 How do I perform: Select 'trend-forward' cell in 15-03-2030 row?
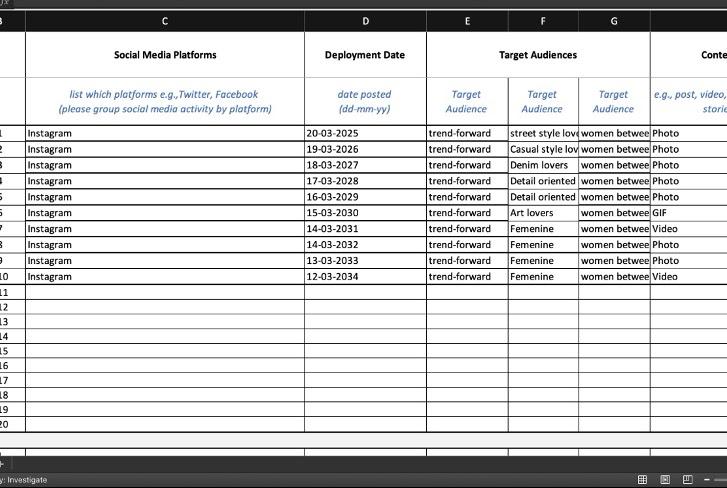(x=467, y=213)
